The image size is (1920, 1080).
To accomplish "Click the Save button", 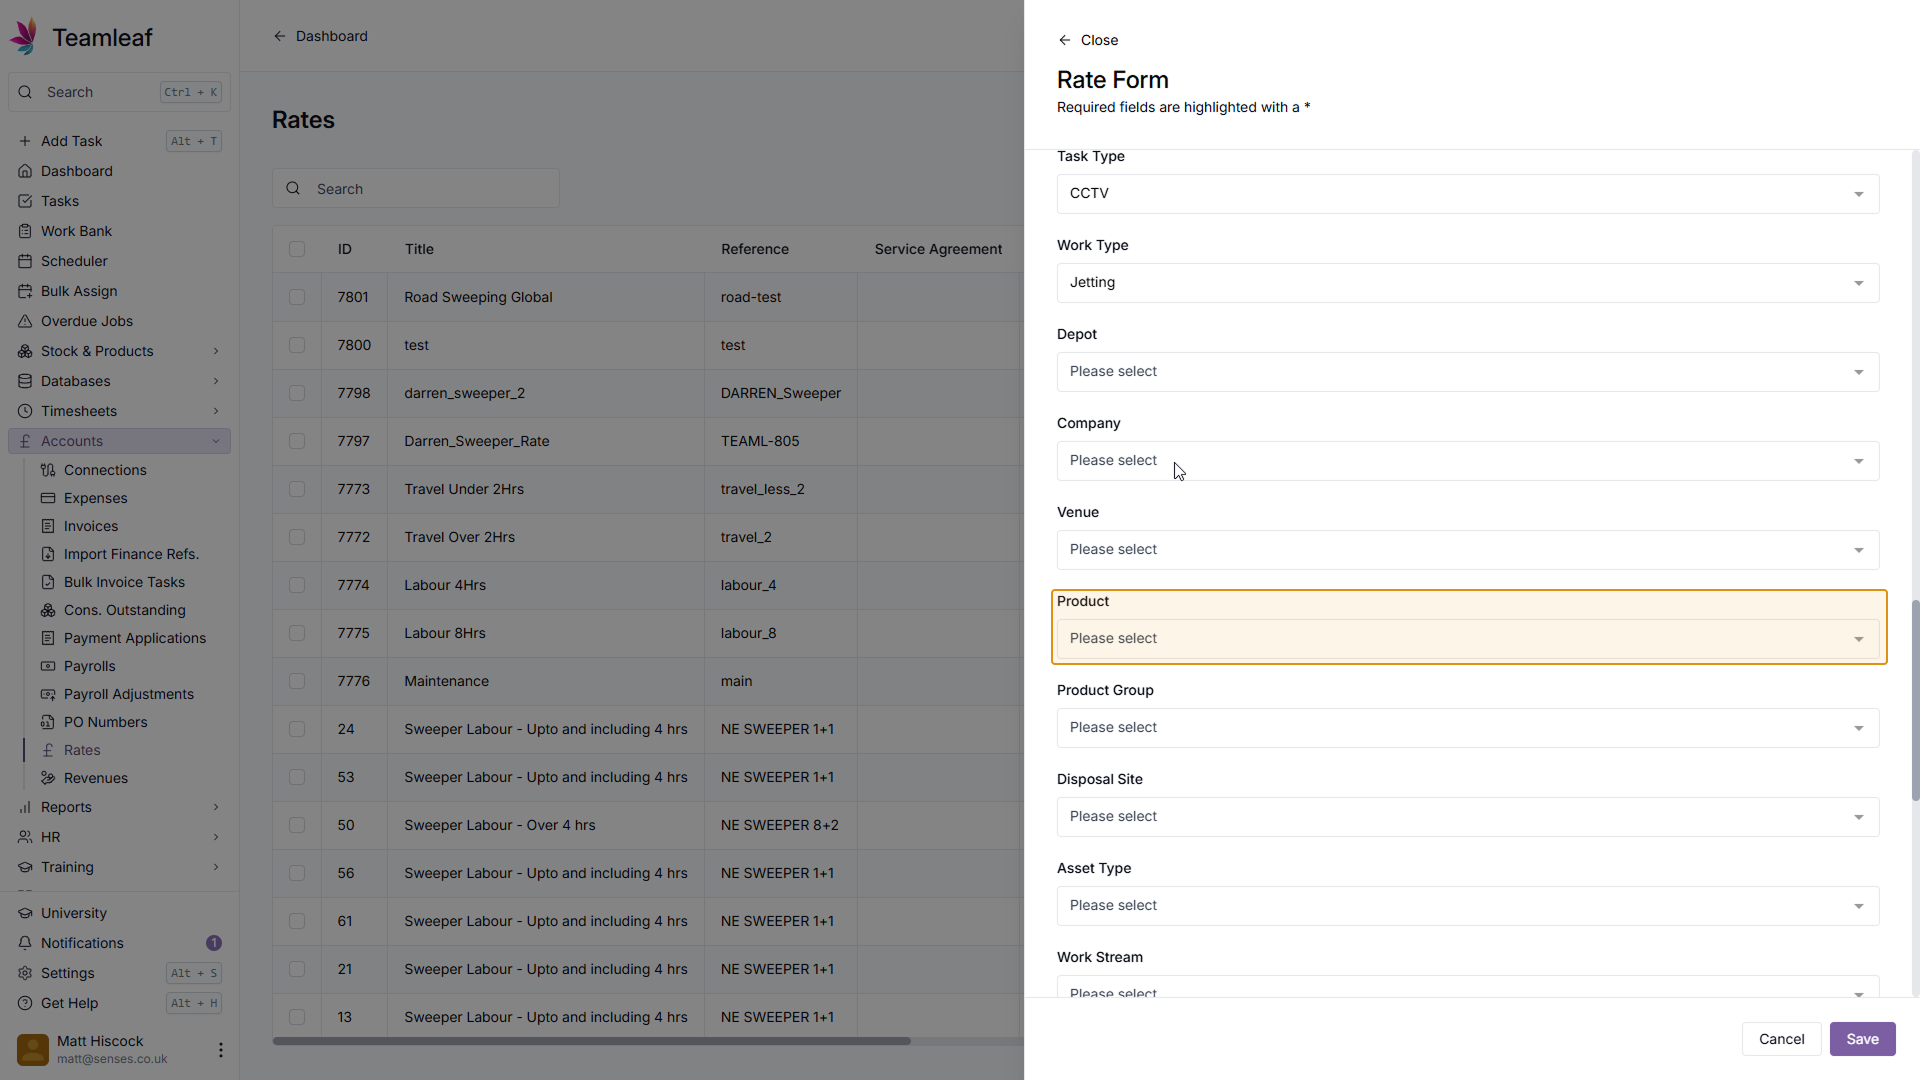I will pos(1861,1039).
